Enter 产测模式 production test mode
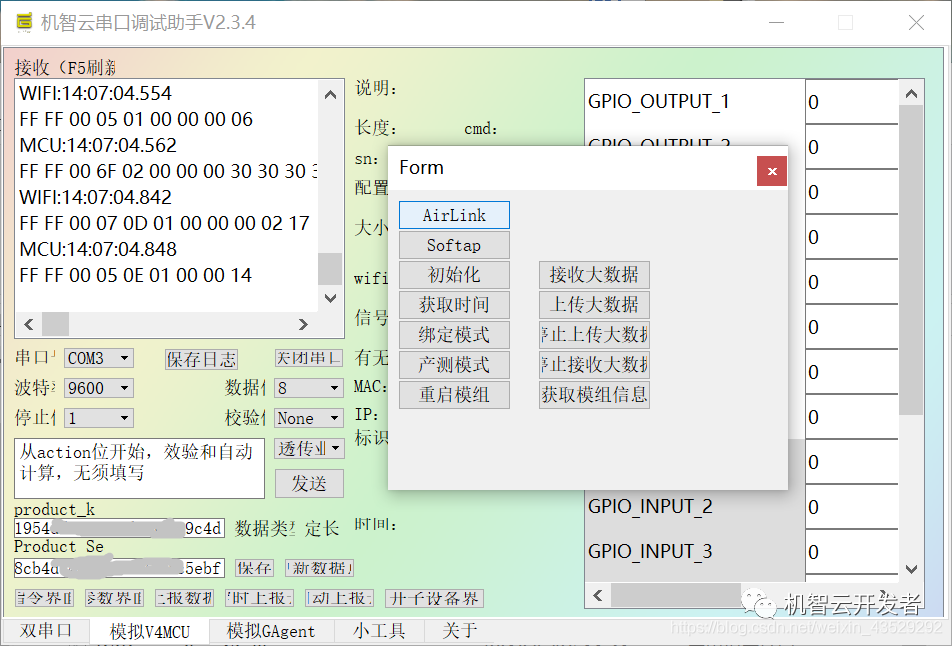952x646 pixels. coord(454,364)
